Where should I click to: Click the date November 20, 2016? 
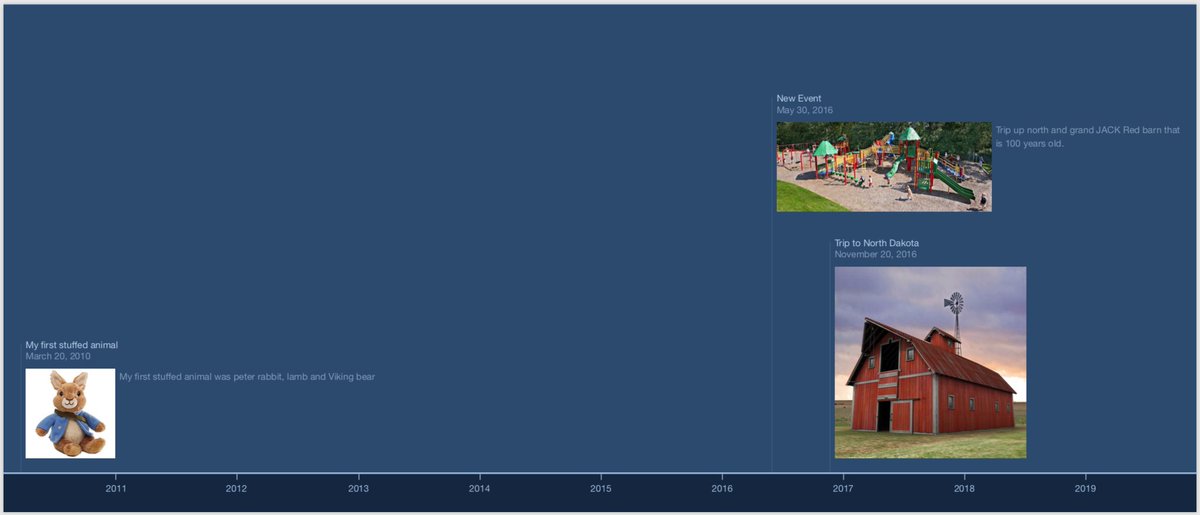coord(876,254)
